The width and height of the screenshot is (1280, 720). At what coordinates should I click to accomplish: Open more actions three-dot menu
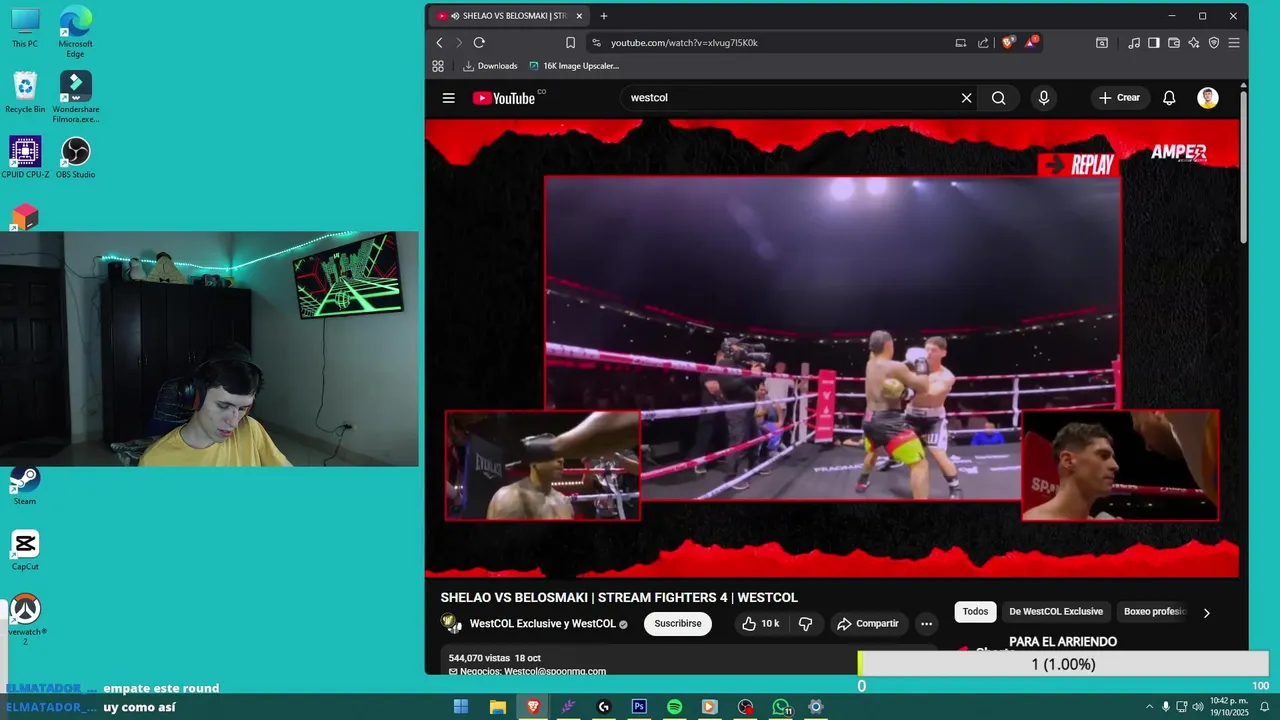pyautogui.click(x=926, y=623)
